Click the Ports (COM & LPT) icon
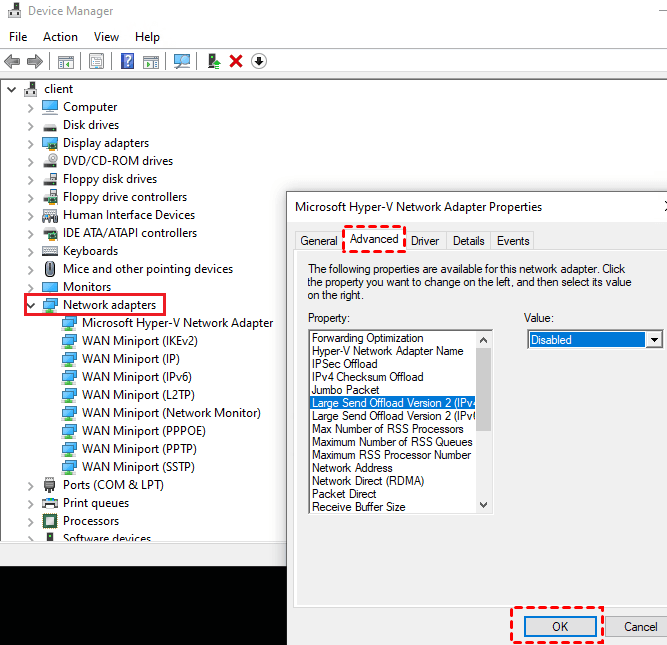This screenshot has width=667, height=645. pyautogui.click(x=50, y=485)
